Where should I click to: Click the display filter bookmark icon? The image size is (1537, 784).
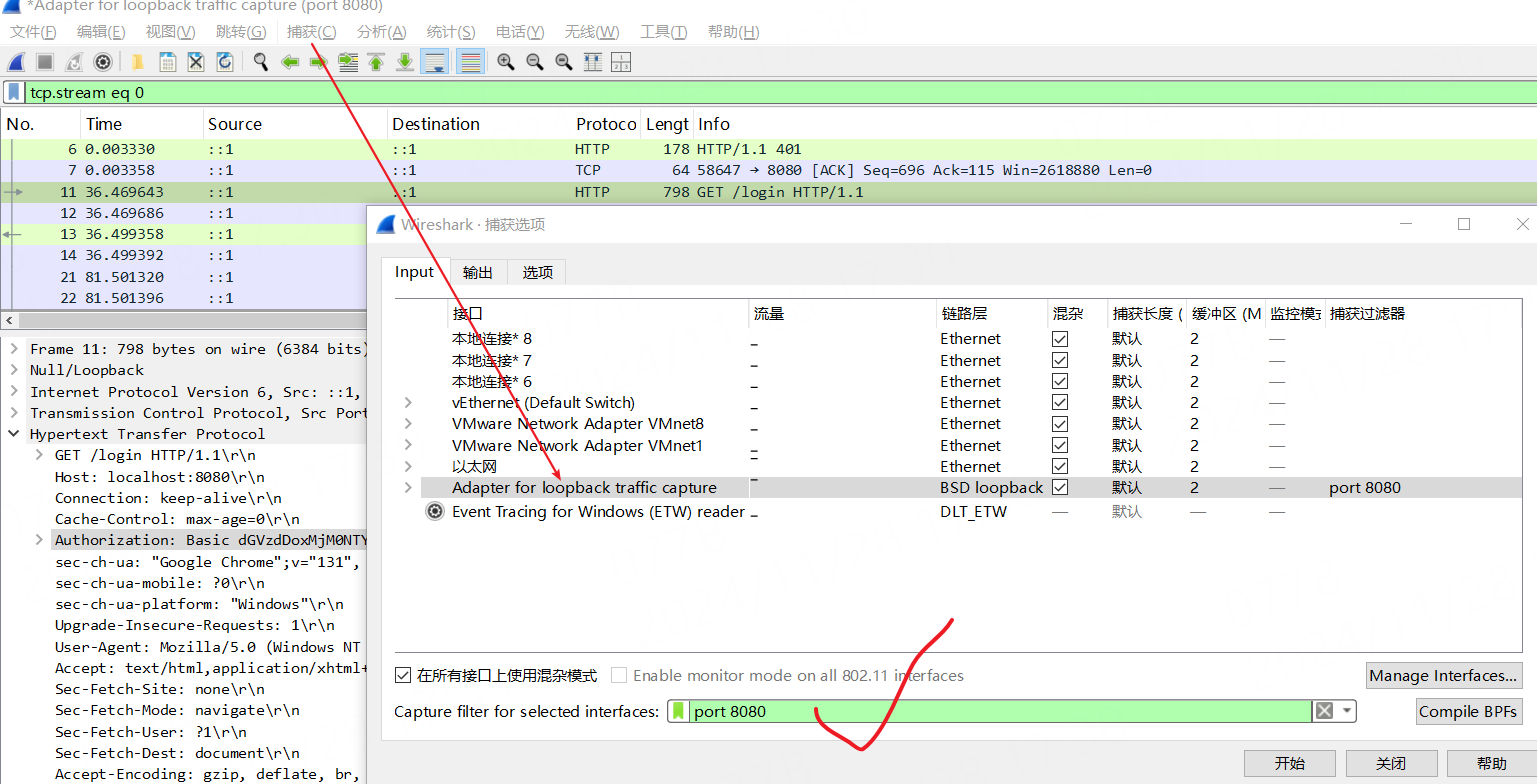pos(14,93)
